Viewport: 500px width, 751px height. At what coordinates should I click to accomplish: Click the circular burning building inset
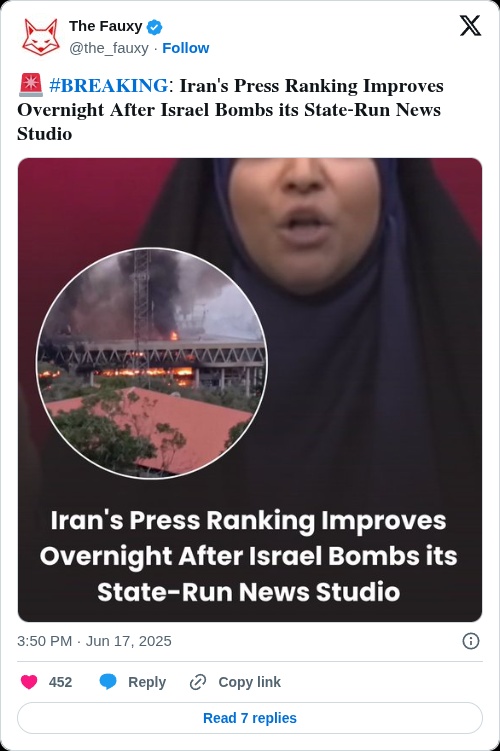point(152,363)
